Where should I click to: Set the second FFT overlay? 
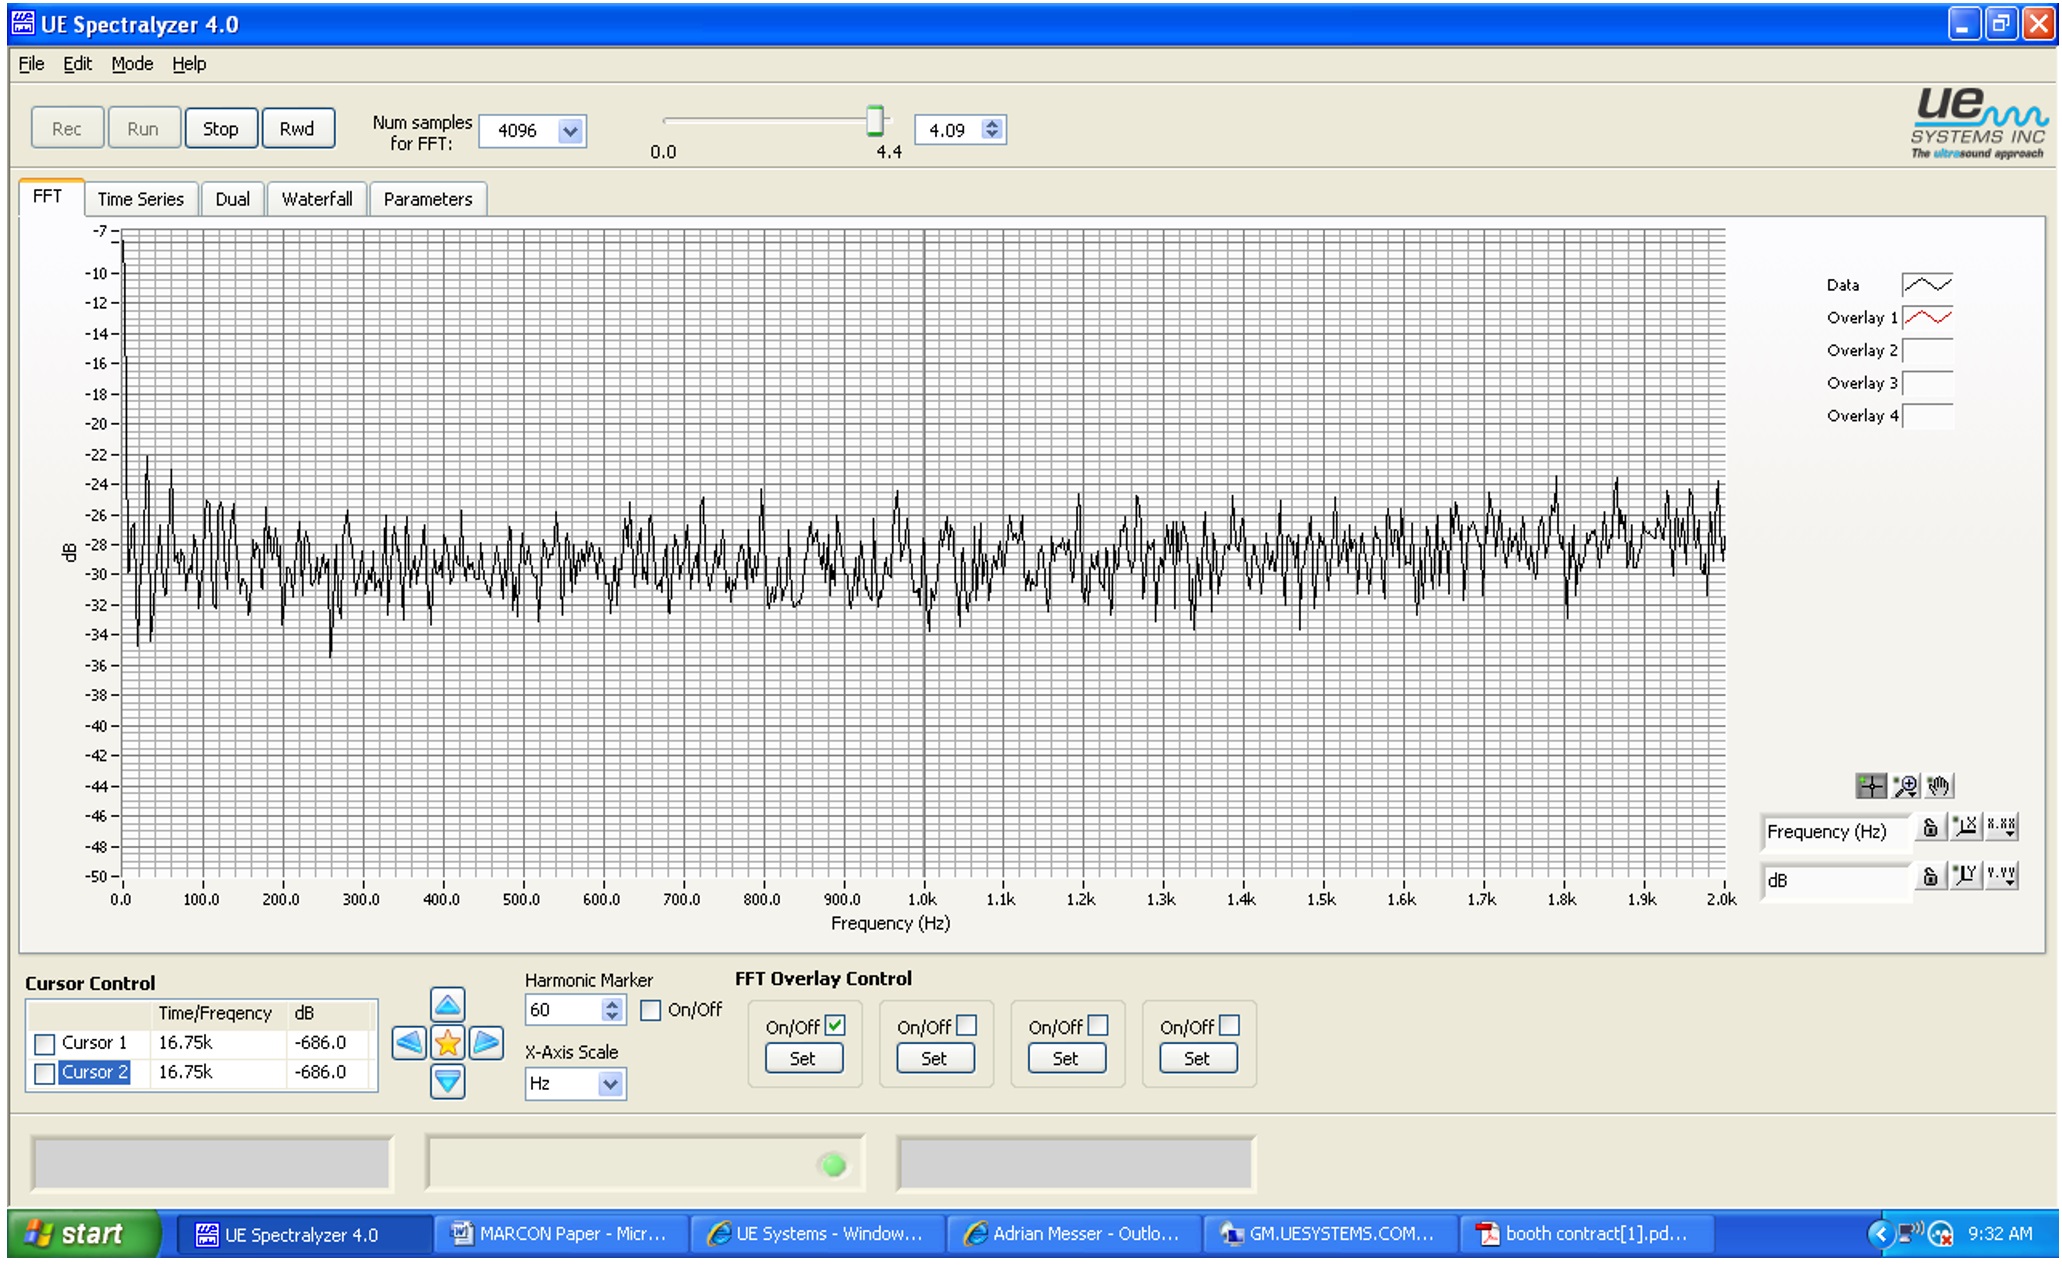[x=934, y=1059]
